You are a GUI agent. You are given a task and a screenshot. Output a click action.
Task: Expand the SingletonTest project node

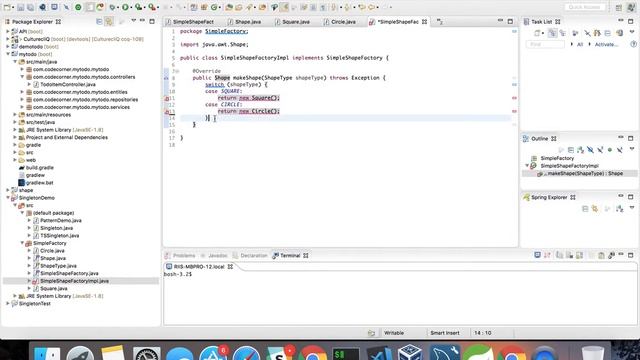click(x=8, y=304)
